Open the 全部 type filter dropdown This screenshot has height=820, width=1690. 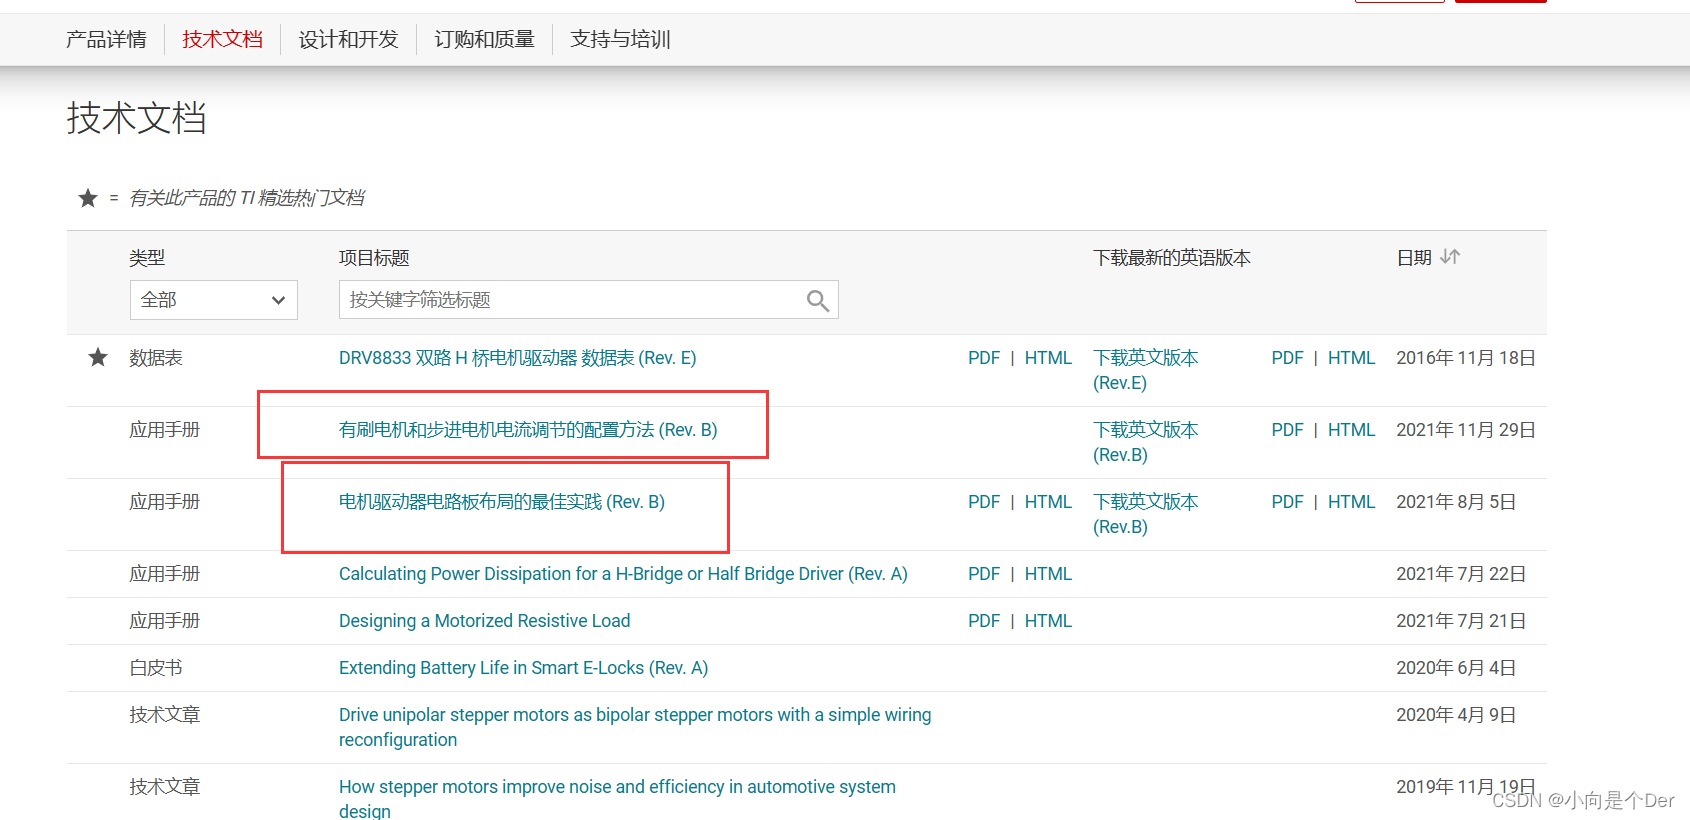[x=214, y=300]
